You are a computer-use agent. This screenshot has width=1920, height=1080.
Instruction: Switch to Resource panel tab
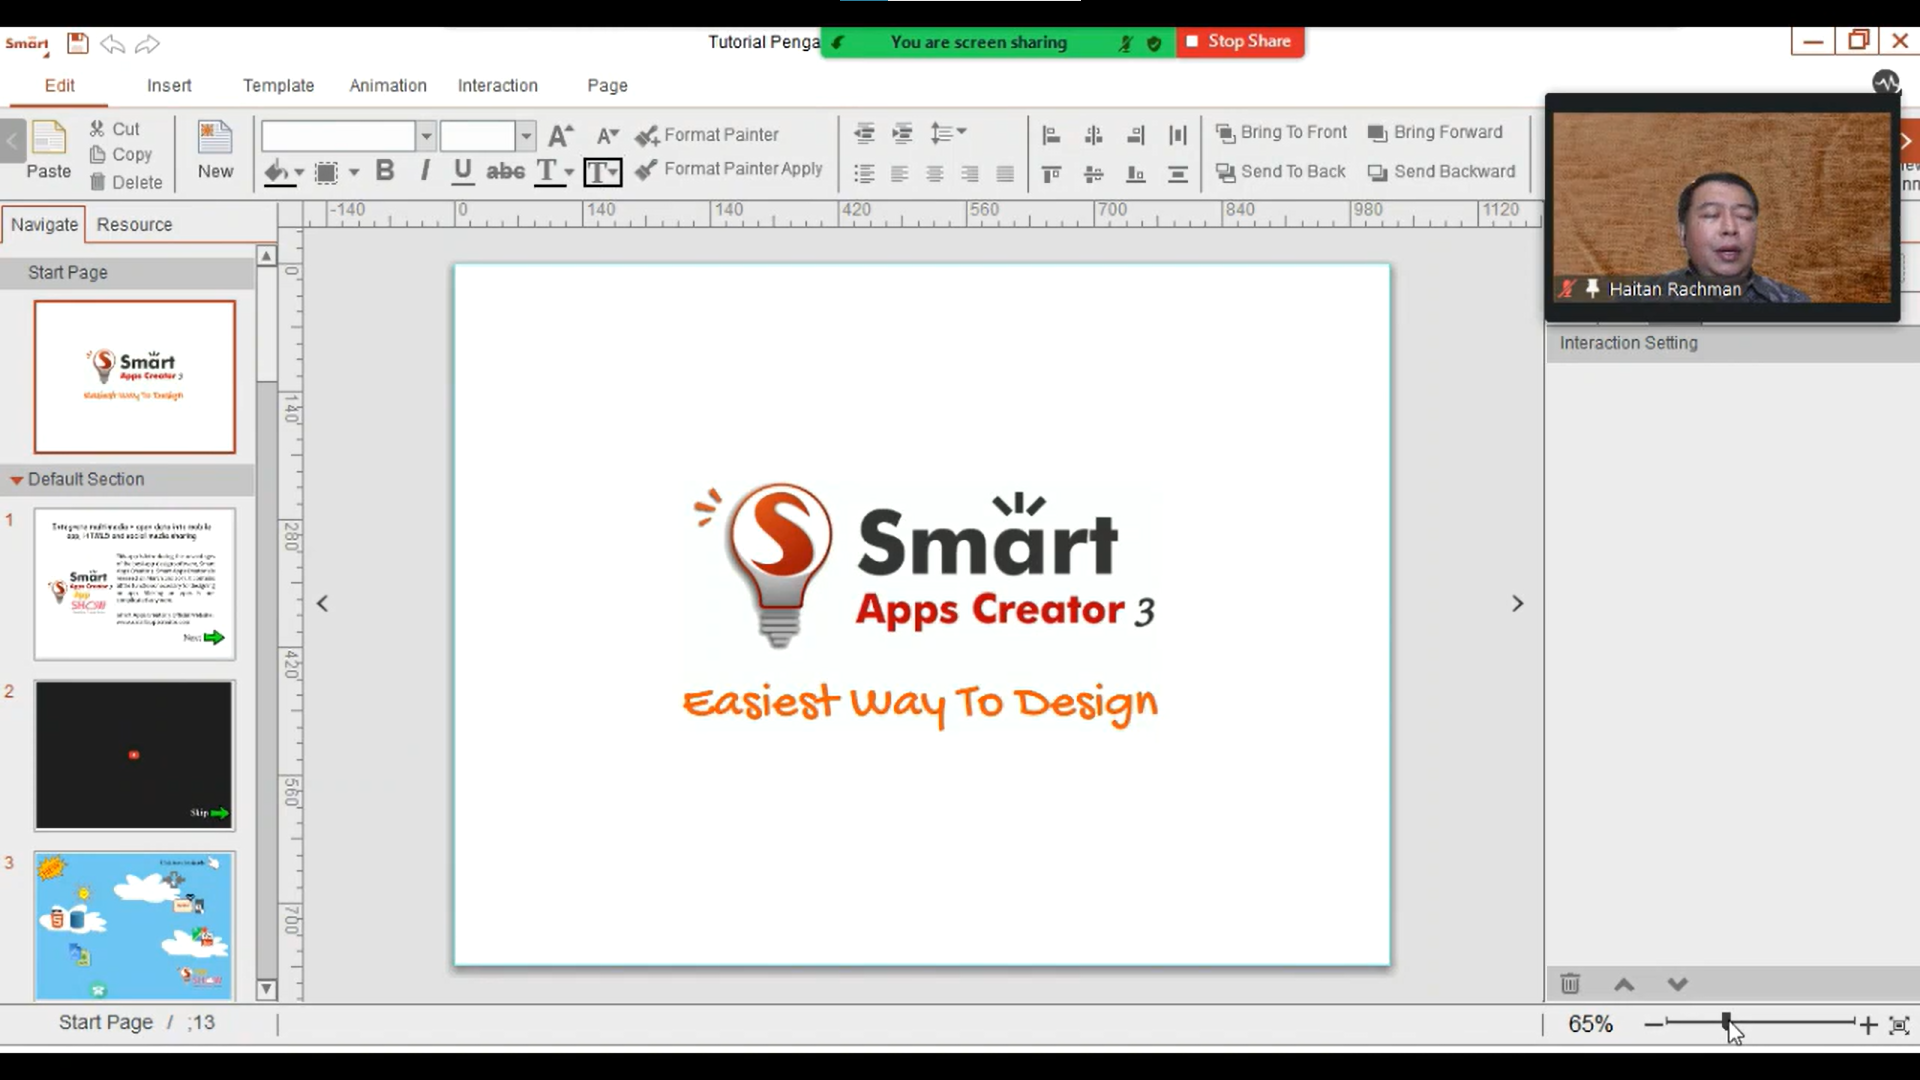coord(134,225)
